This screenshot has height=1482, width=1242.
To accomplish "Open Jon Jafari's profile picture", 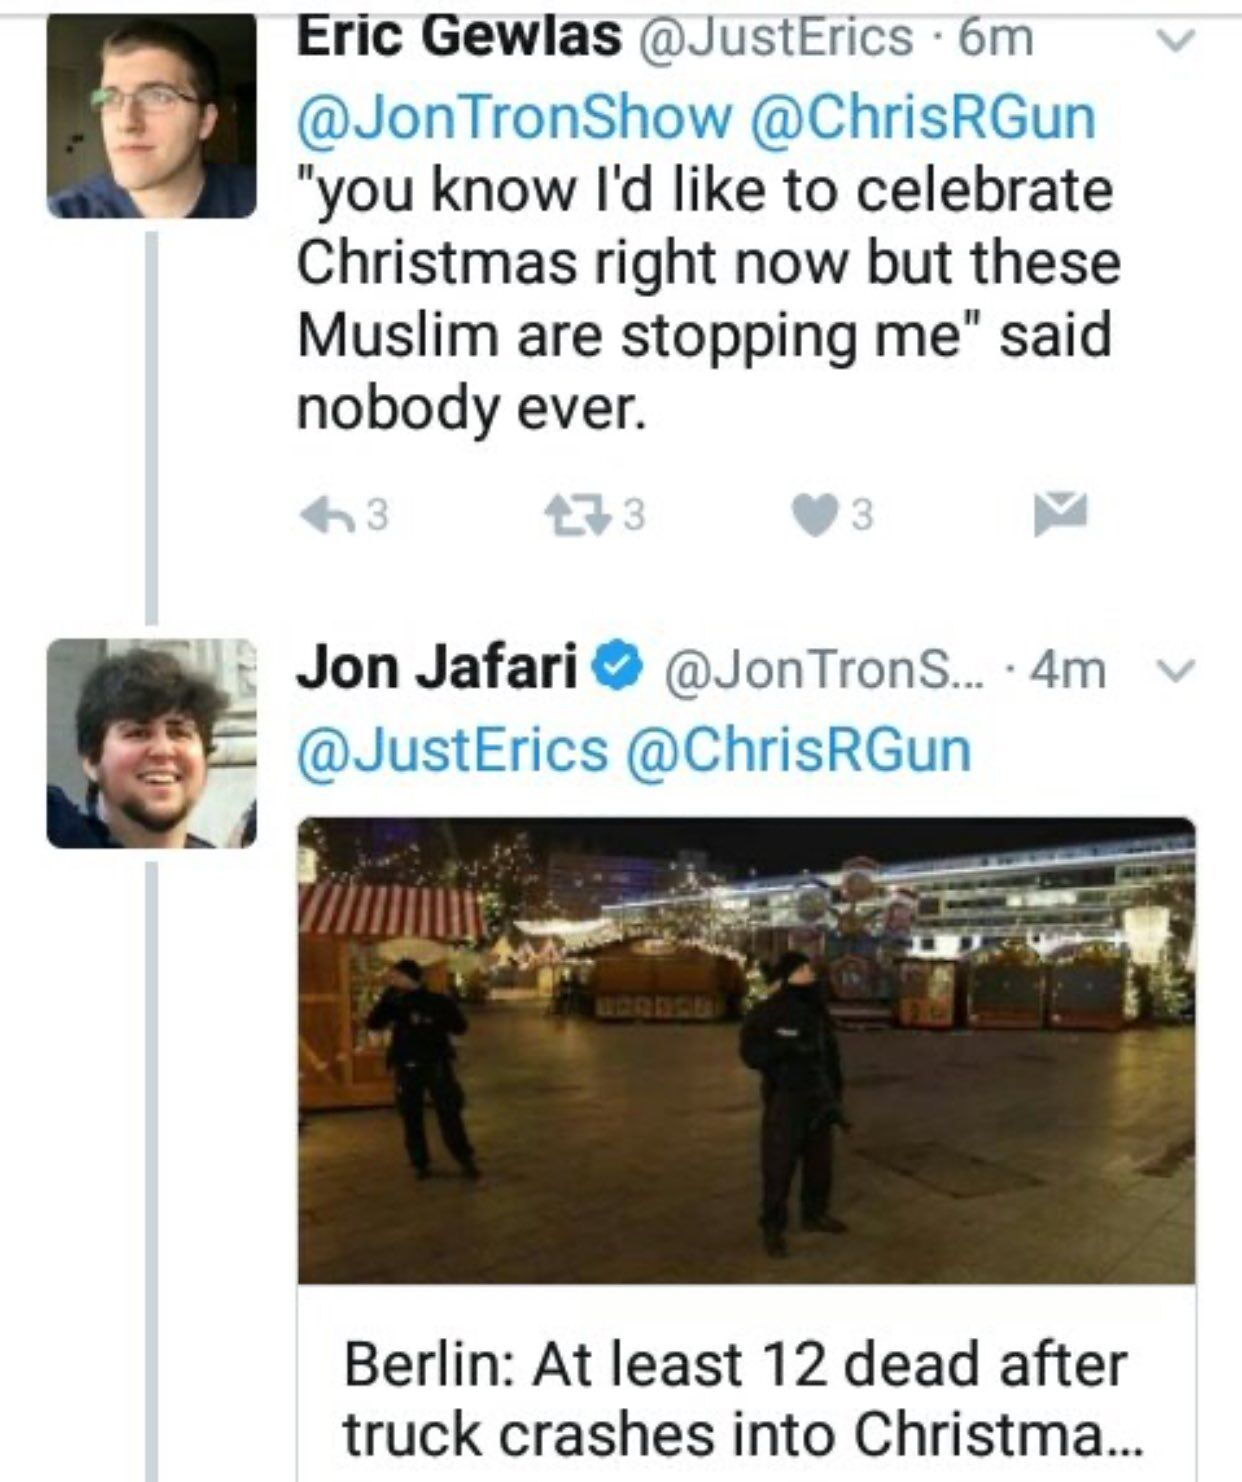I will [151, 743].
